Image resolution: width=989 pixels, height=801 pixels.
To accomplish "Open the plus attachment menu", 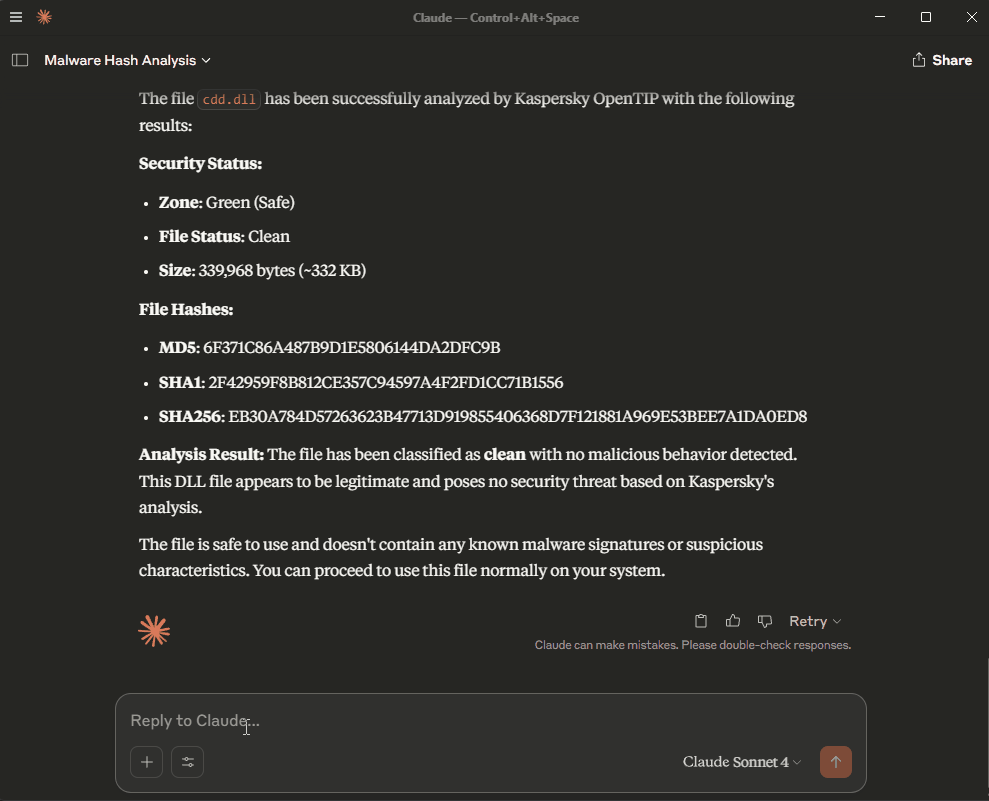I will pos(146,762).
